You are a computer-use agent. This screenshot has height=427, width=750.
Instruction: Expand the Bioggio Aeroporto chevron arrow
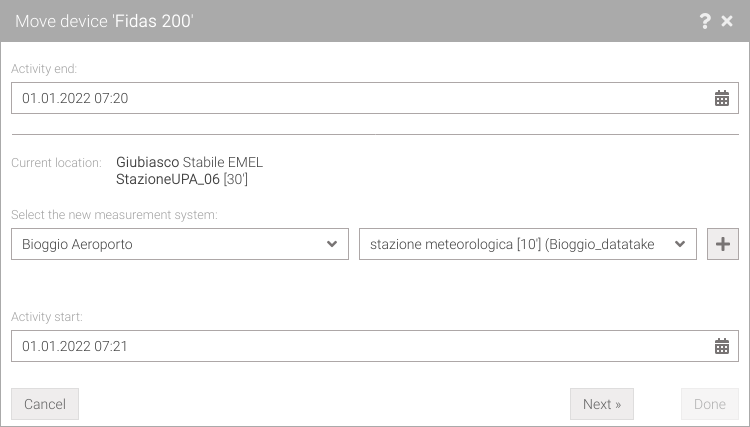click(331, 244)
